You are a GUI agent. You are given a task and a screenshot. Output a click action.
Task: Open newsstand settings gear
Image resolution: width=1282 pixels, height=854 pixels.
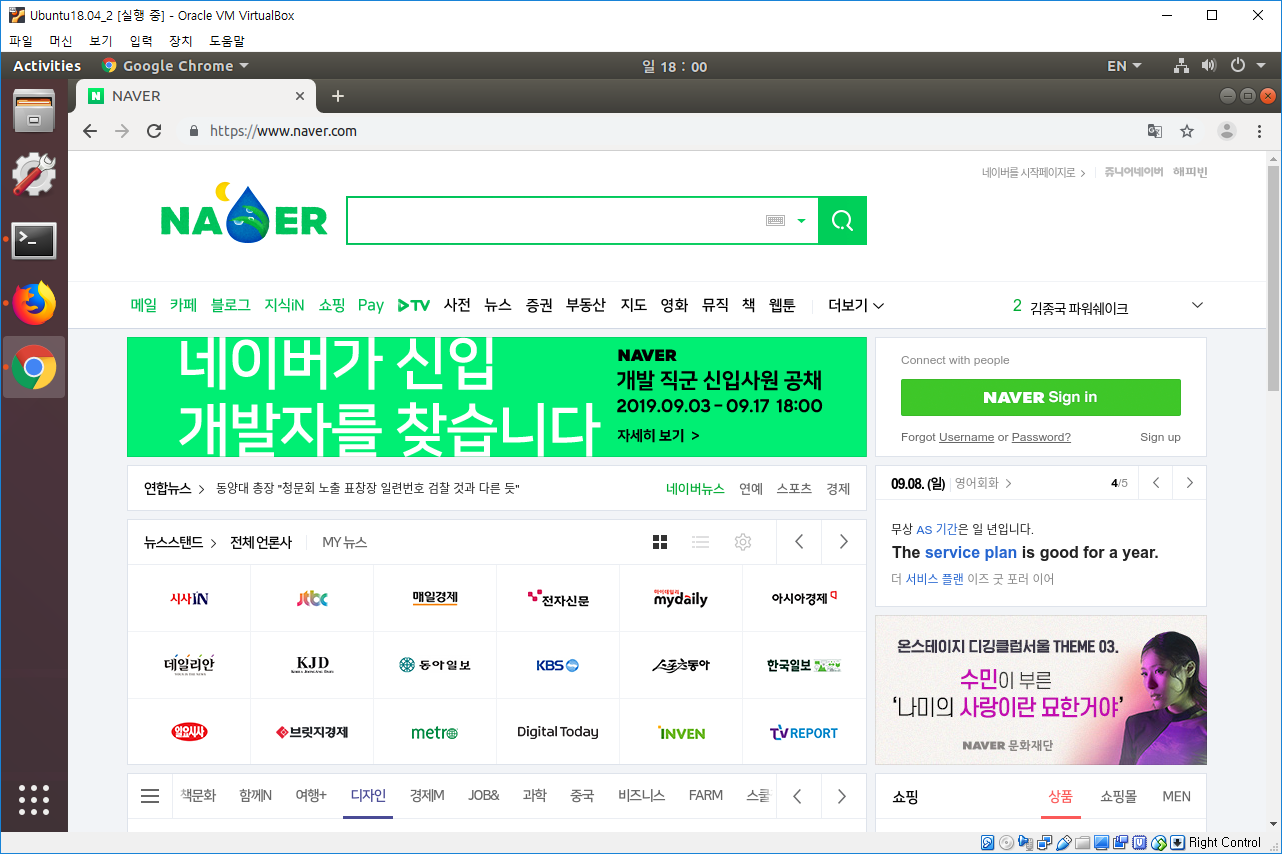pyautogui.click(x=742, y=542)
